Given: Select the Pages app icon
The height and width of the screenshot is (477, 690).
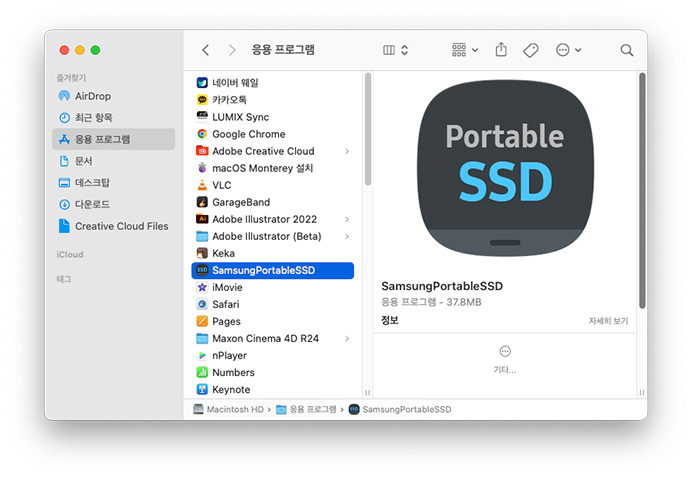Looking at the screenshot, I should [202, 321].
